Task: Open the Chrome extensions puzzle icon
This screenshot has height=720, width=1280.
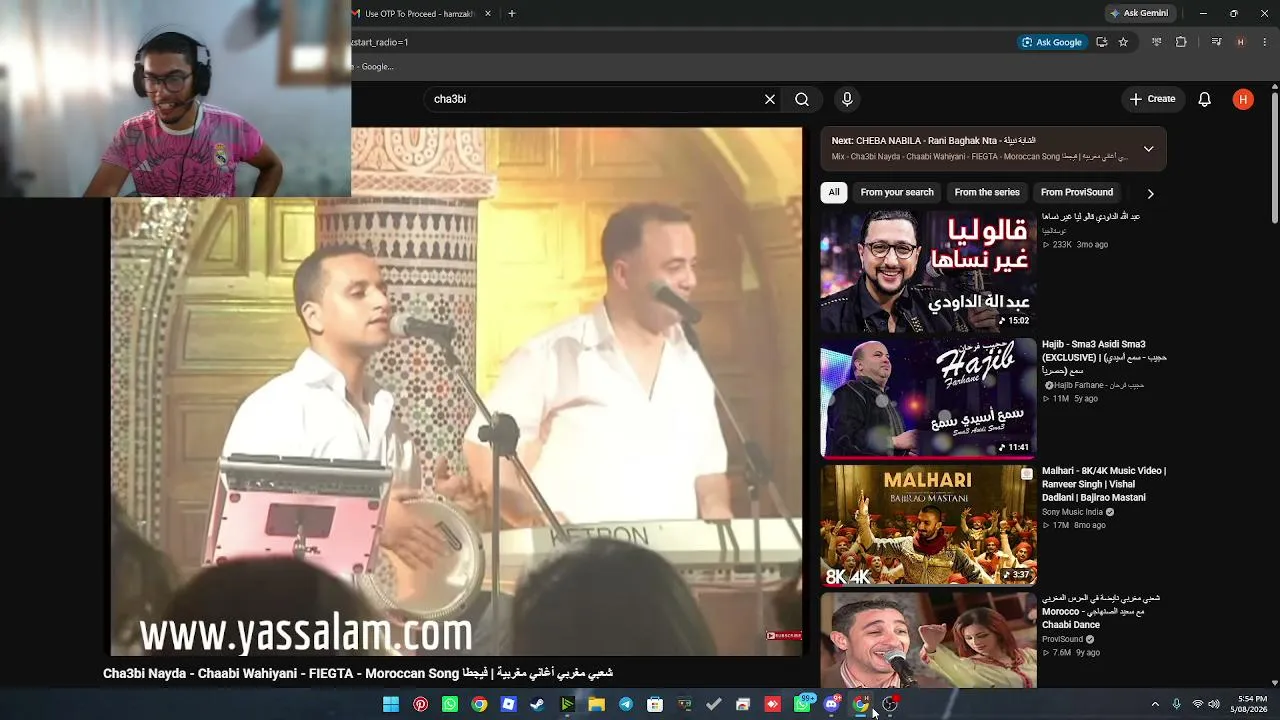Action: coord(1181,42)
